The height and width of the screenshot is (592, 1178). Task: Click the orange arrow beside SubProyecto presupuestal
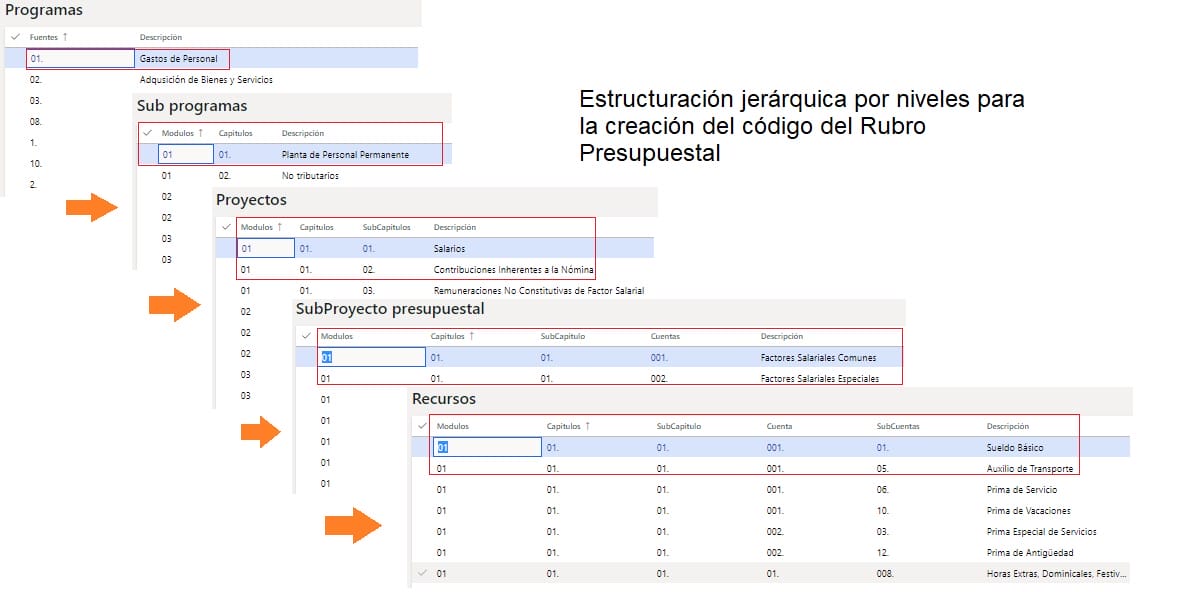pos(259,432)
